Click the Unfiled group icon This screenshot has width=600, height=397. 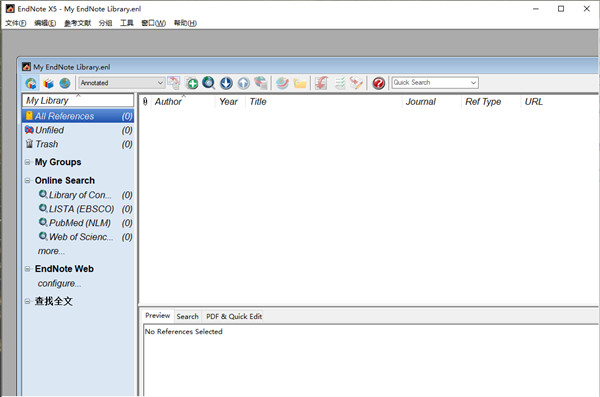click(29, 130)
